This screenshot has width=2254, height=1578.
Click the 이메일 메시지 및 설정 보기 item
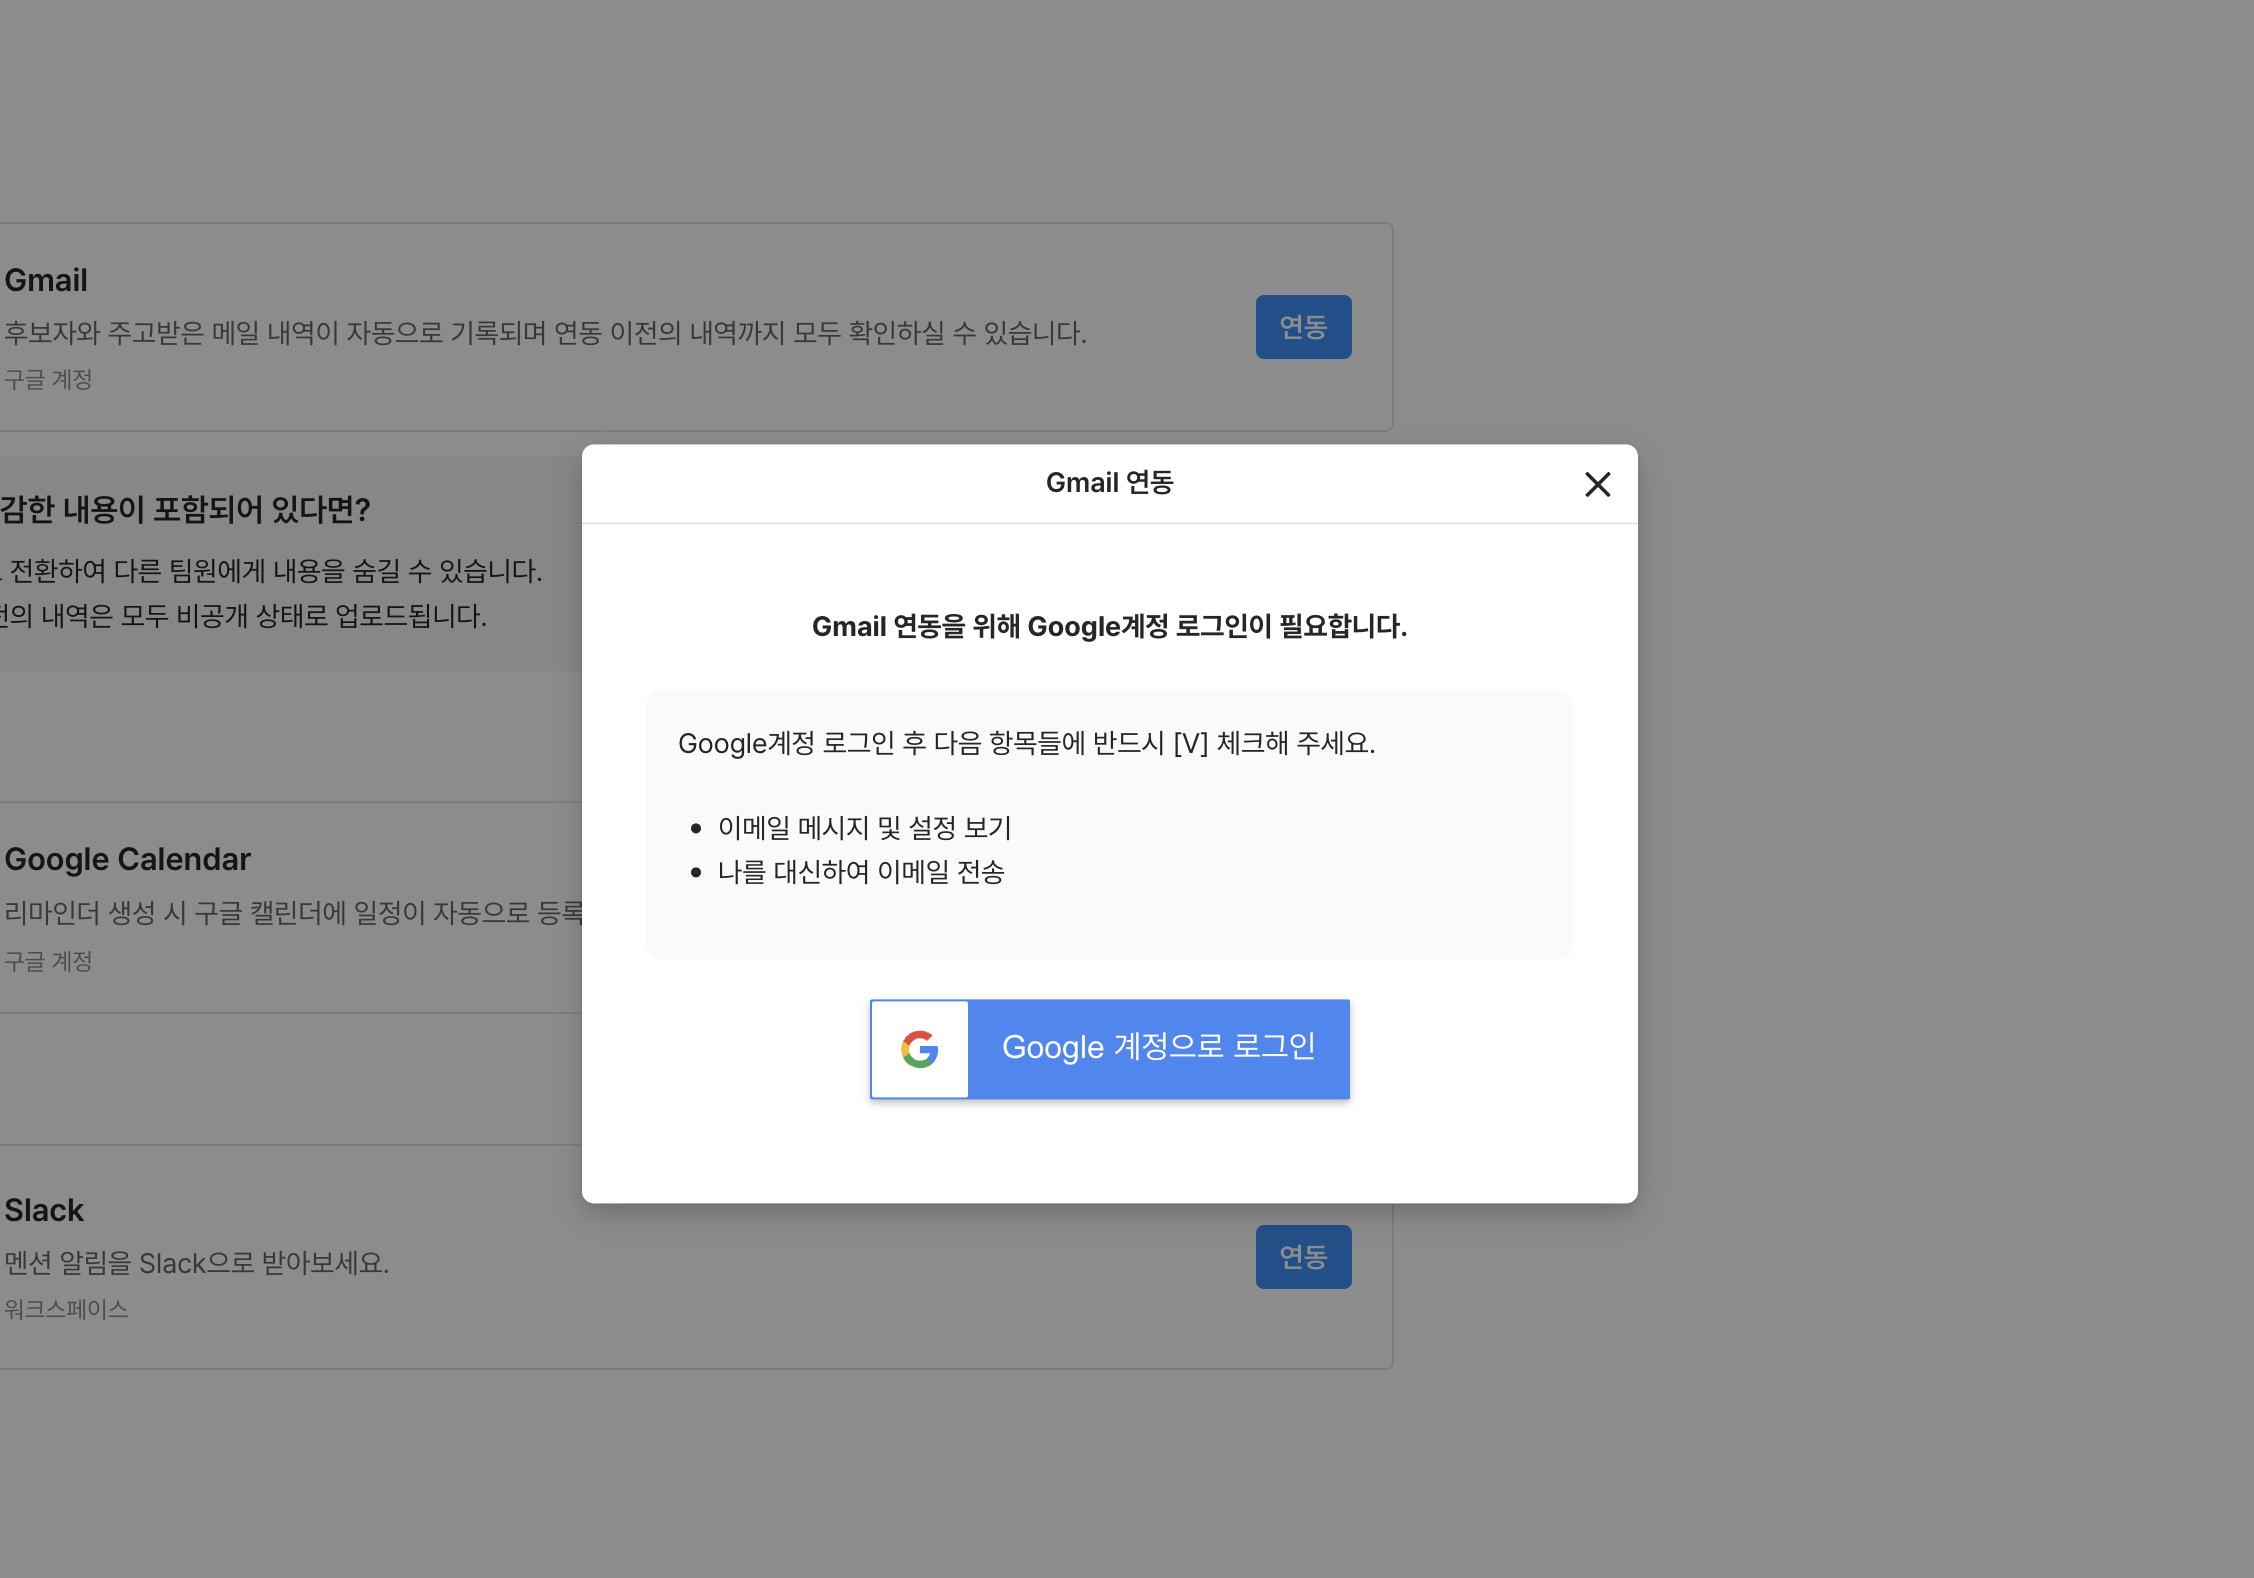[864, 828]
